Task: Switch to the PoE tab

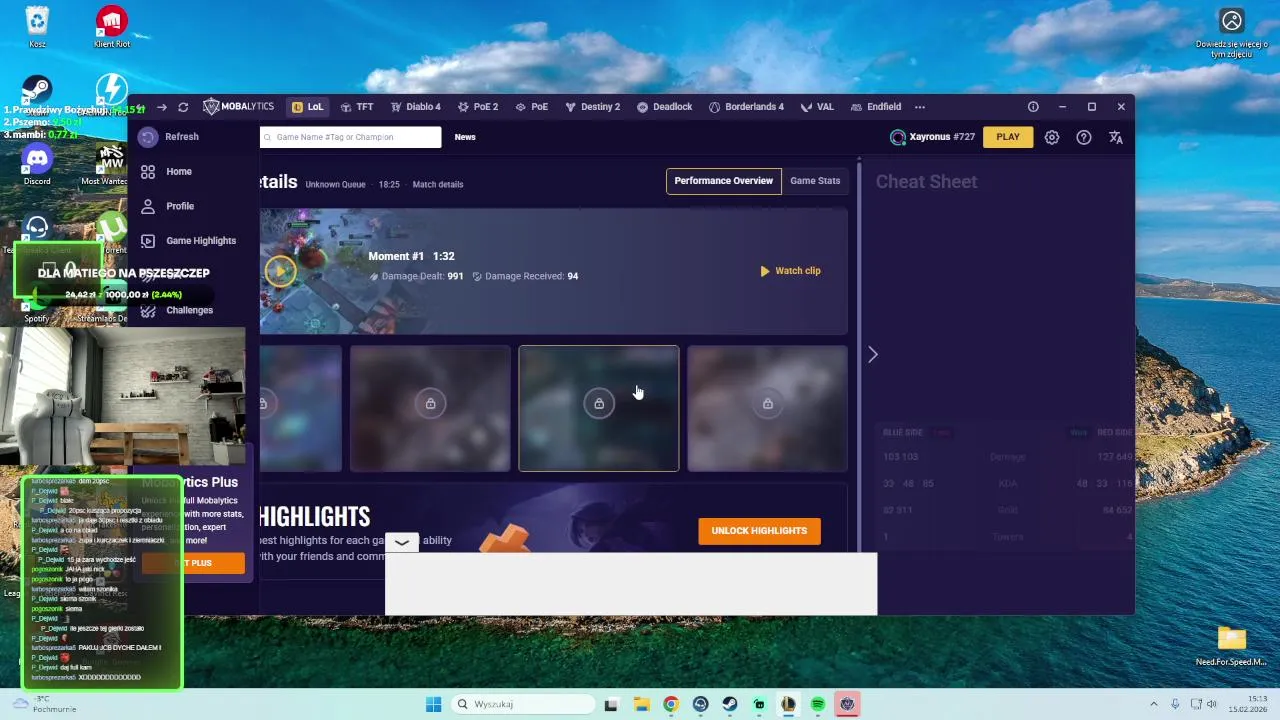Action: (x=531, y=107)
